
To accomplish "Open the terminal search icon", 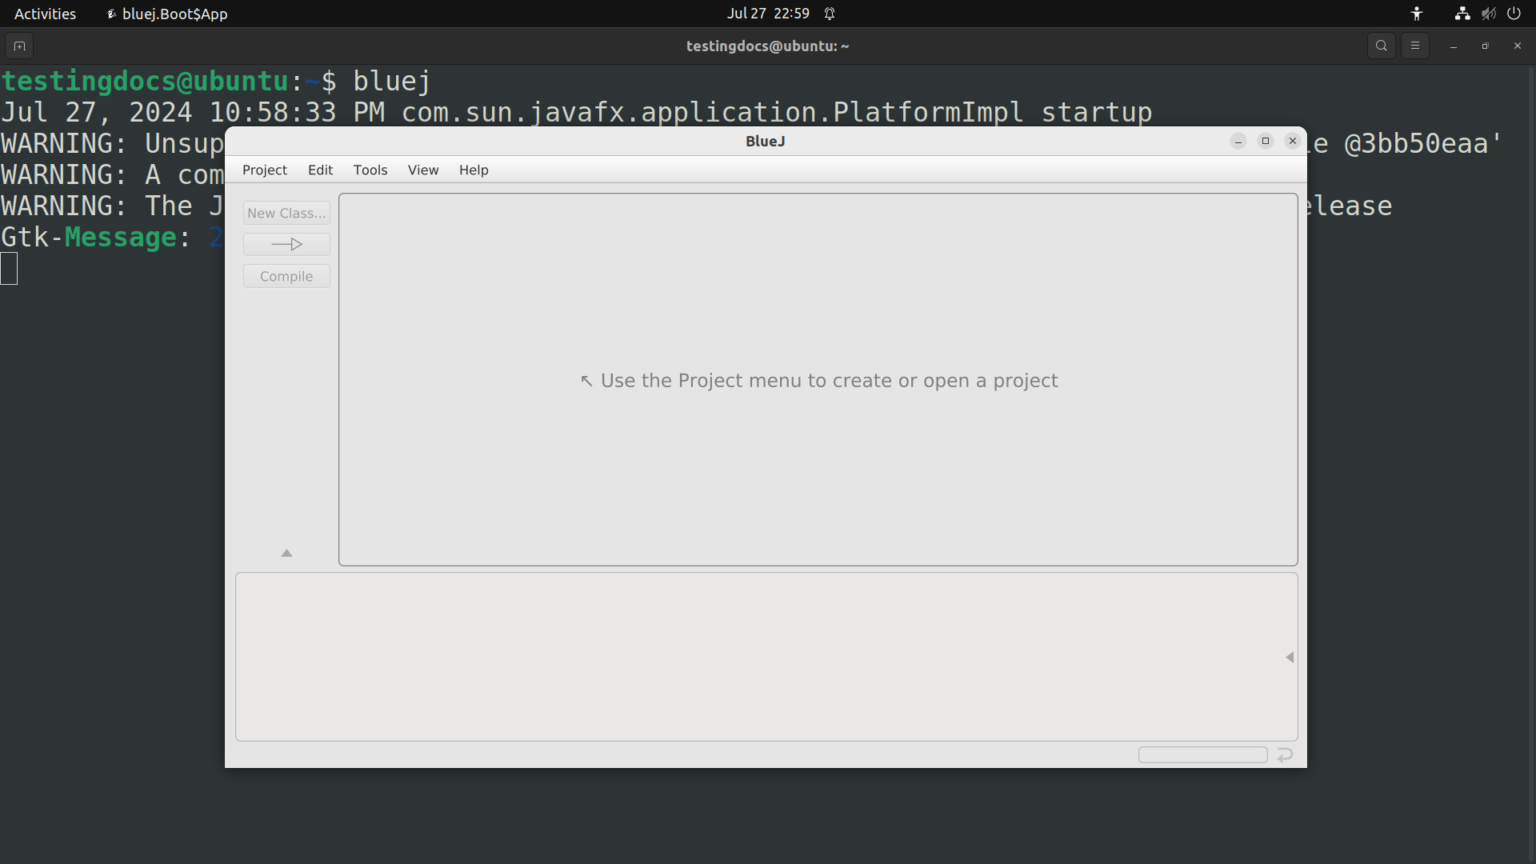I will (1381, 45).
